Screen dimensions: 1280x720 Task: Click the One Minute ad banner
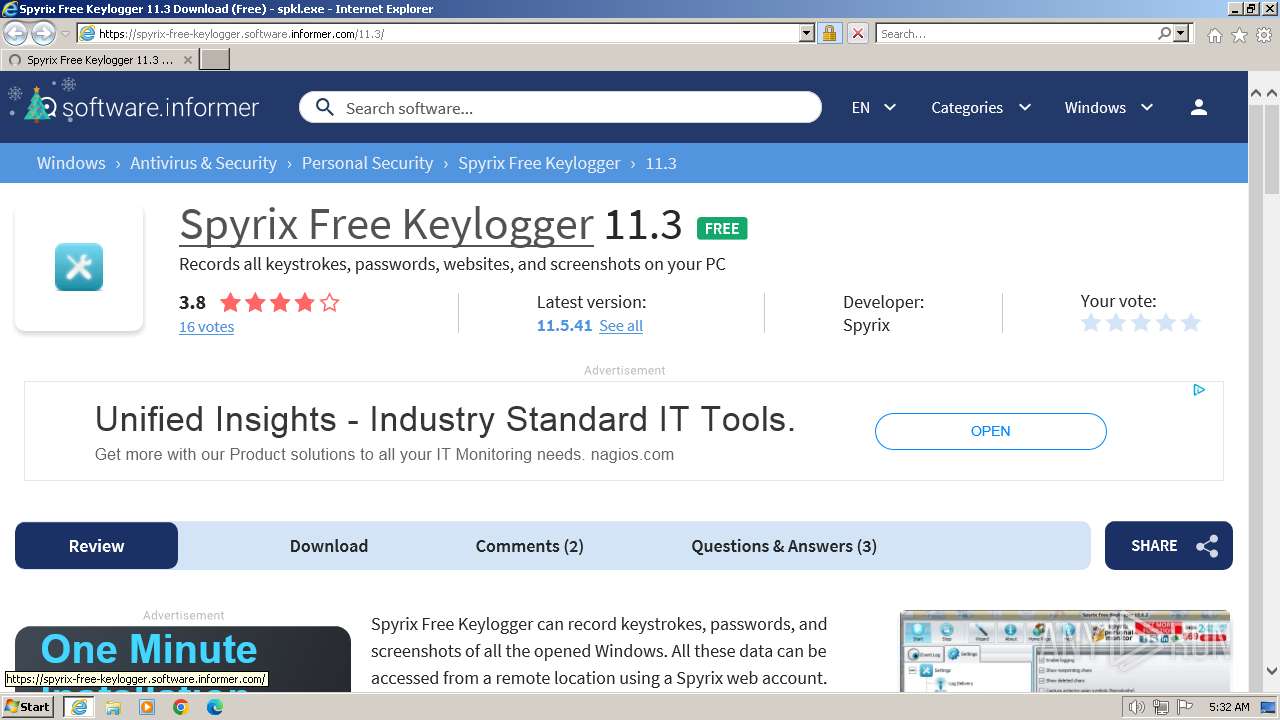[x=183, y=659]
